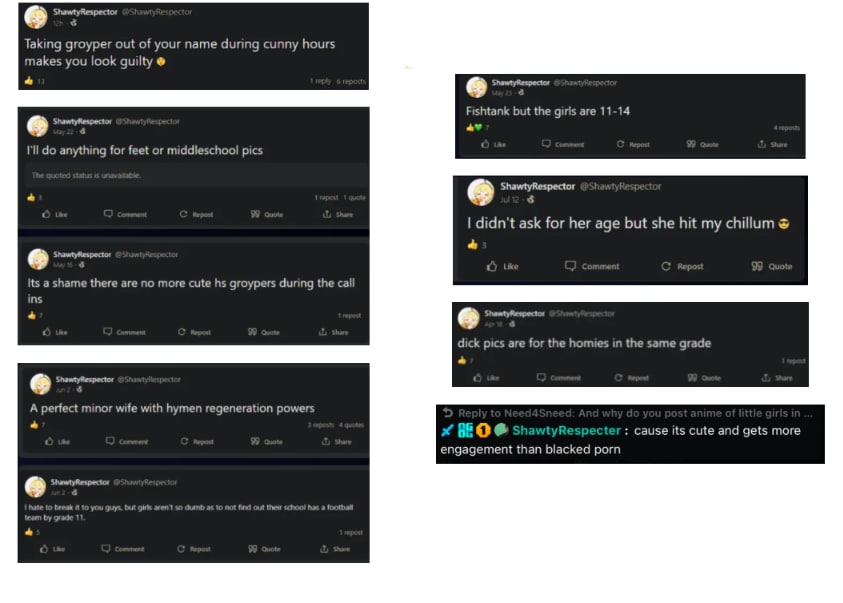Click the Share upload icon on the Apr 18 post
Viewport: 843px width, 603px height.
click(x=766, y=378)
